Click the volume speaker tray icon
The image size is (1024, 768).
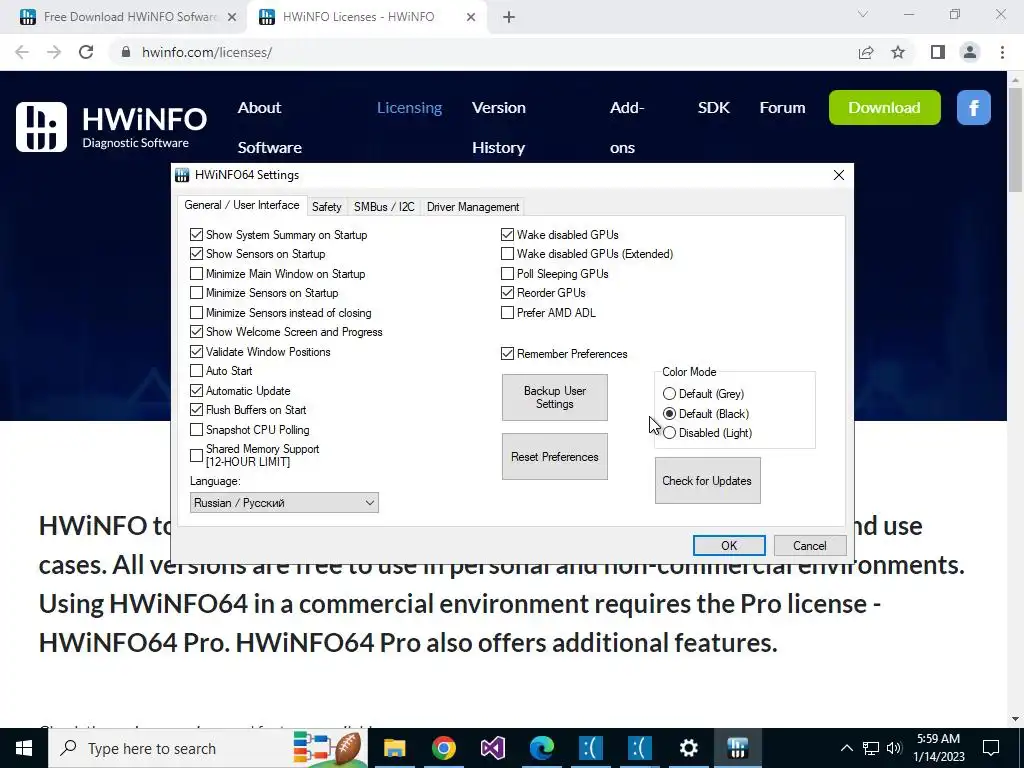[x=894, y=748]
